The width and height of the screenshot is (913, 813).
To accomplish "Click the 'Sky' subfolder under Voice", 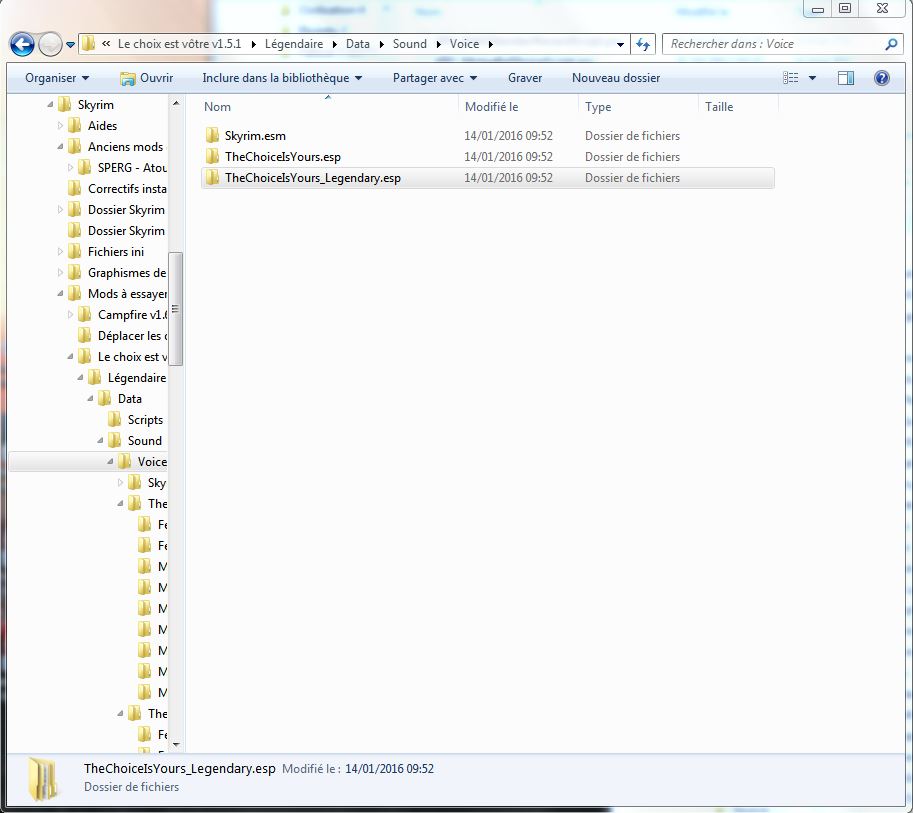I will tap(156, 483).
